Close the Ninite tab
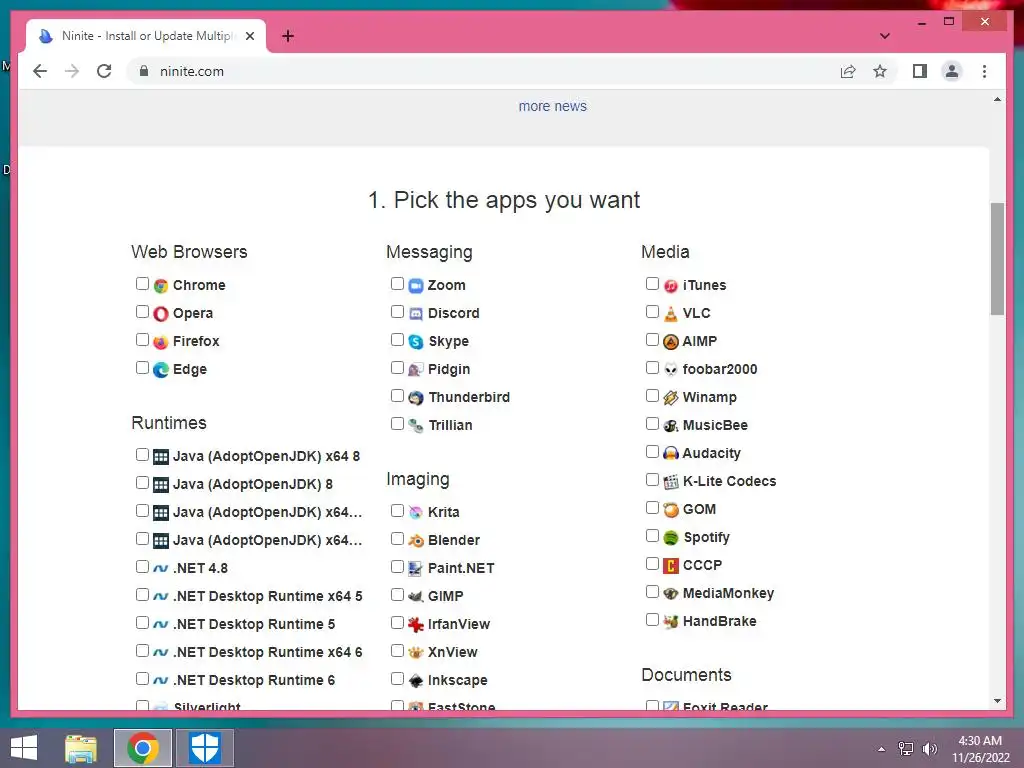 click(249, 36)
